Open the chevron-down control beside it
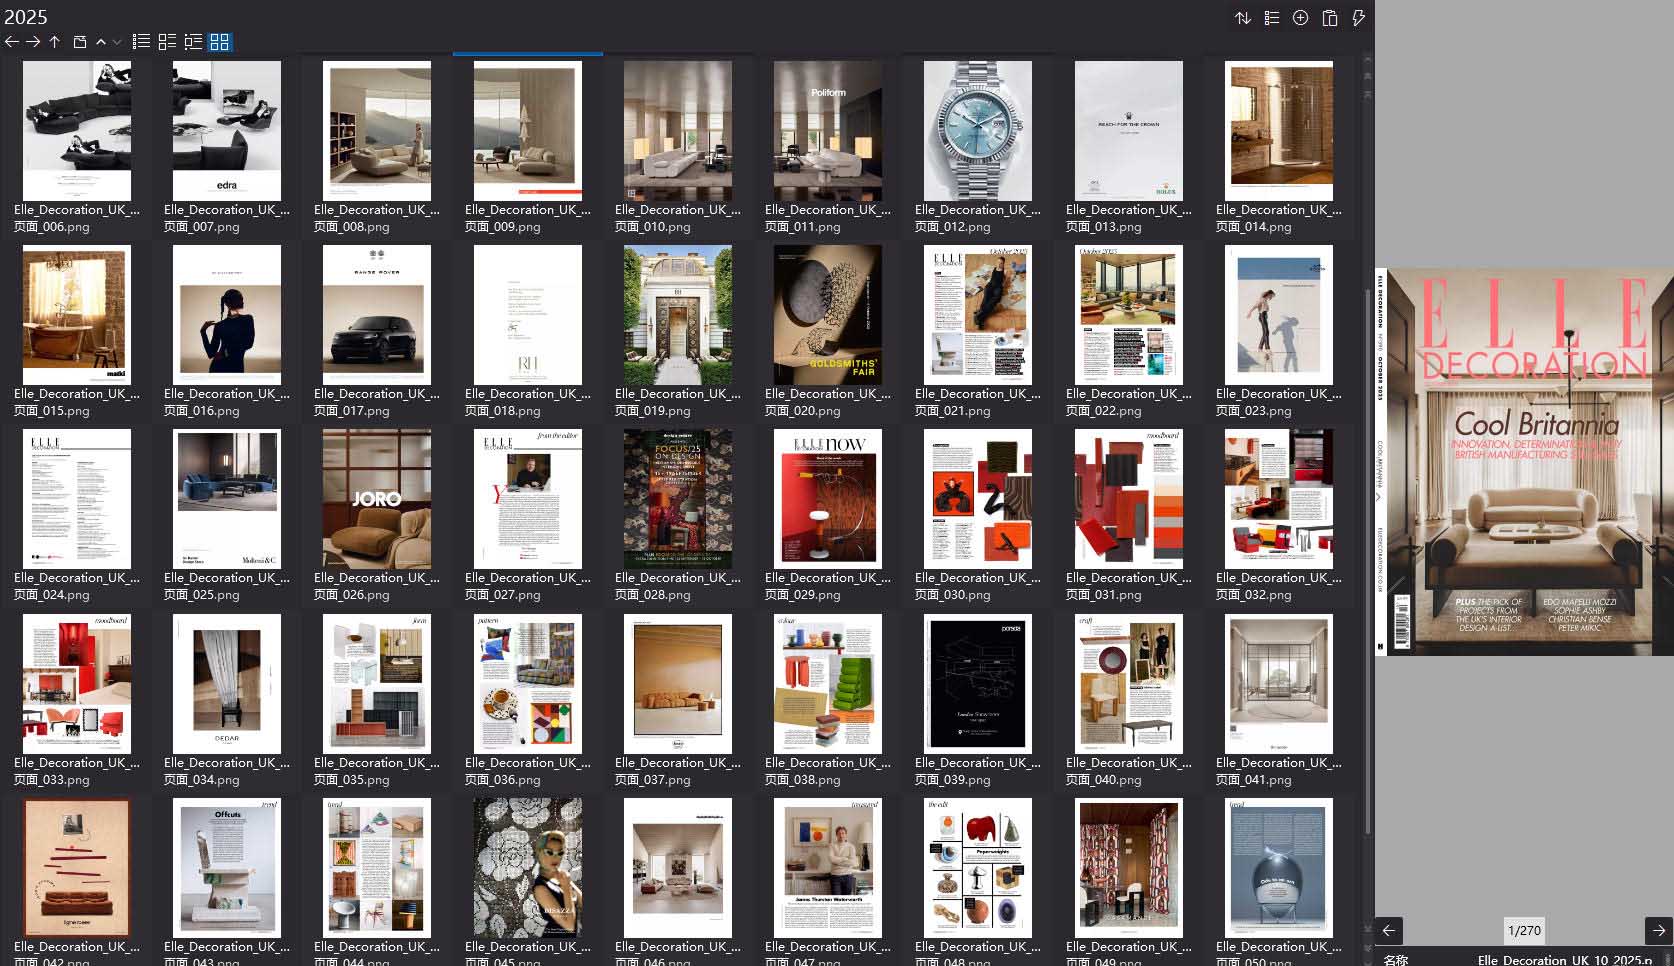Viewport: 1674px width, 966px height. 114,42
